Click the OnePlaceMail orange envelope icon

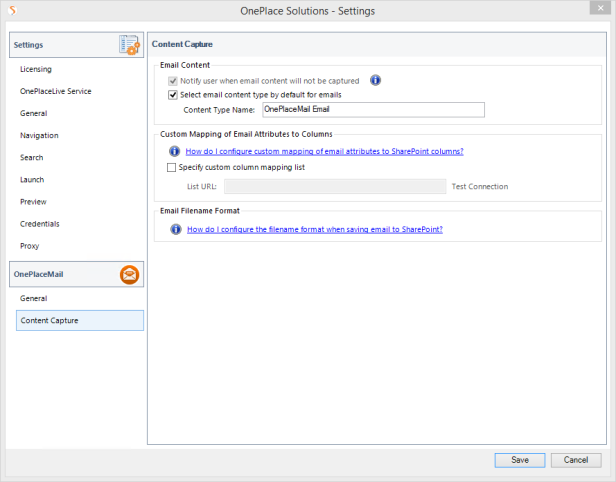pos(130,275)
